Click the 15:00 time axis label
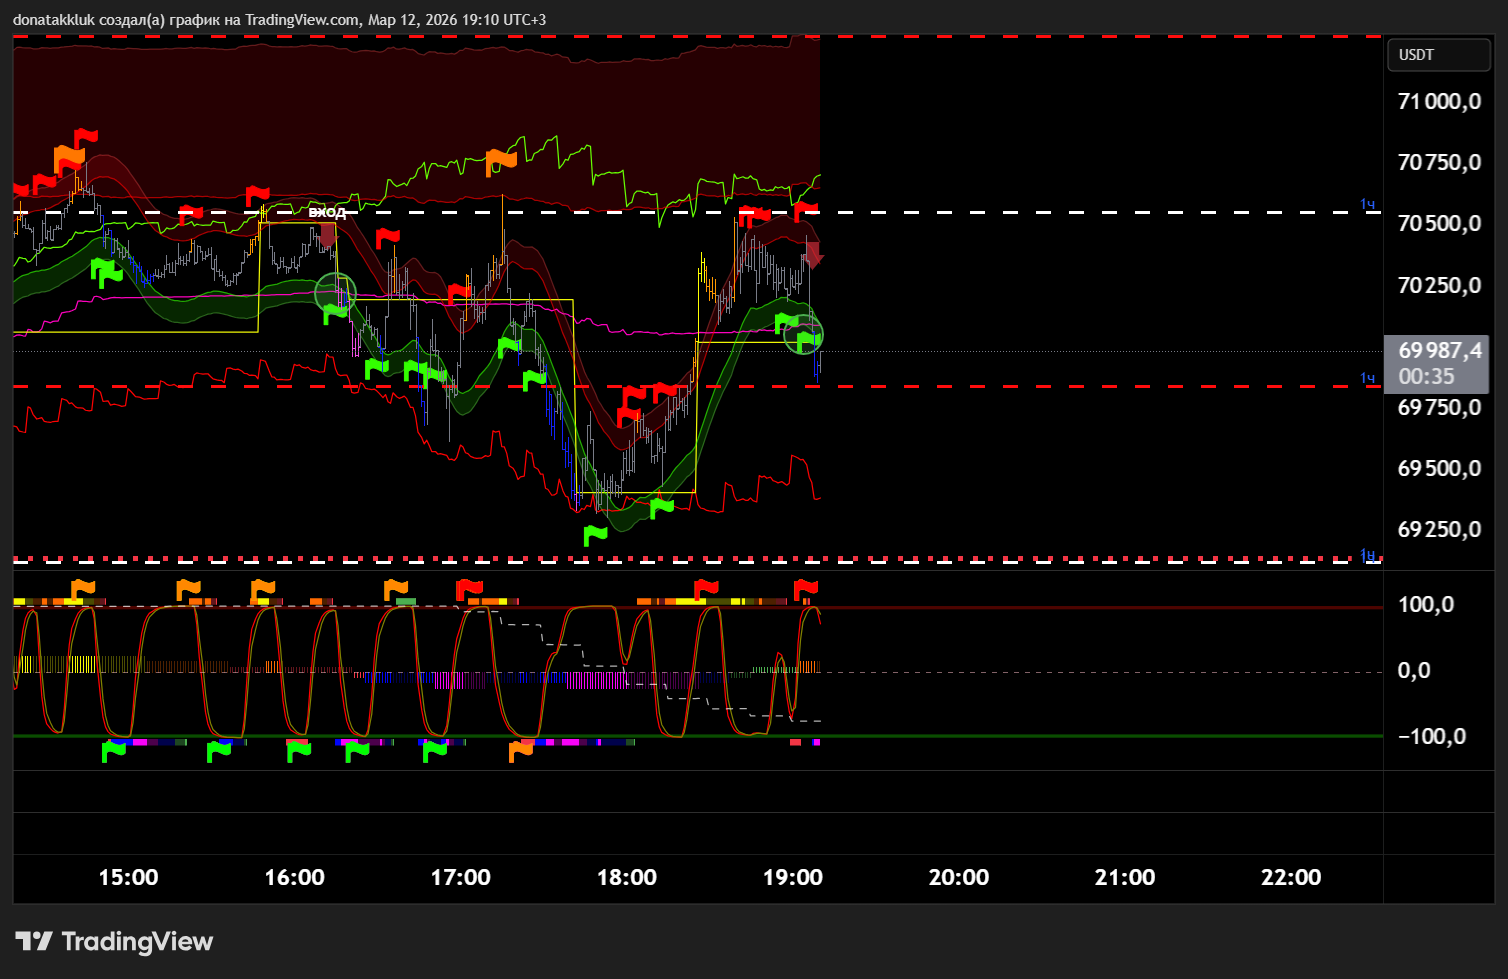The image size is (1508, 979). pos(128,877)
